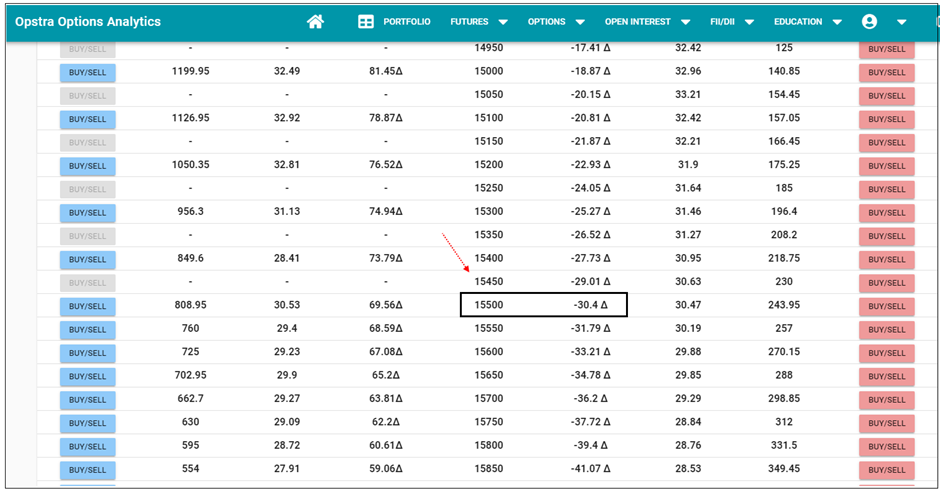Click the home icon in navbar
This screenshot has width=940, height=493.
pyautogui.click(x=315, y=22)
